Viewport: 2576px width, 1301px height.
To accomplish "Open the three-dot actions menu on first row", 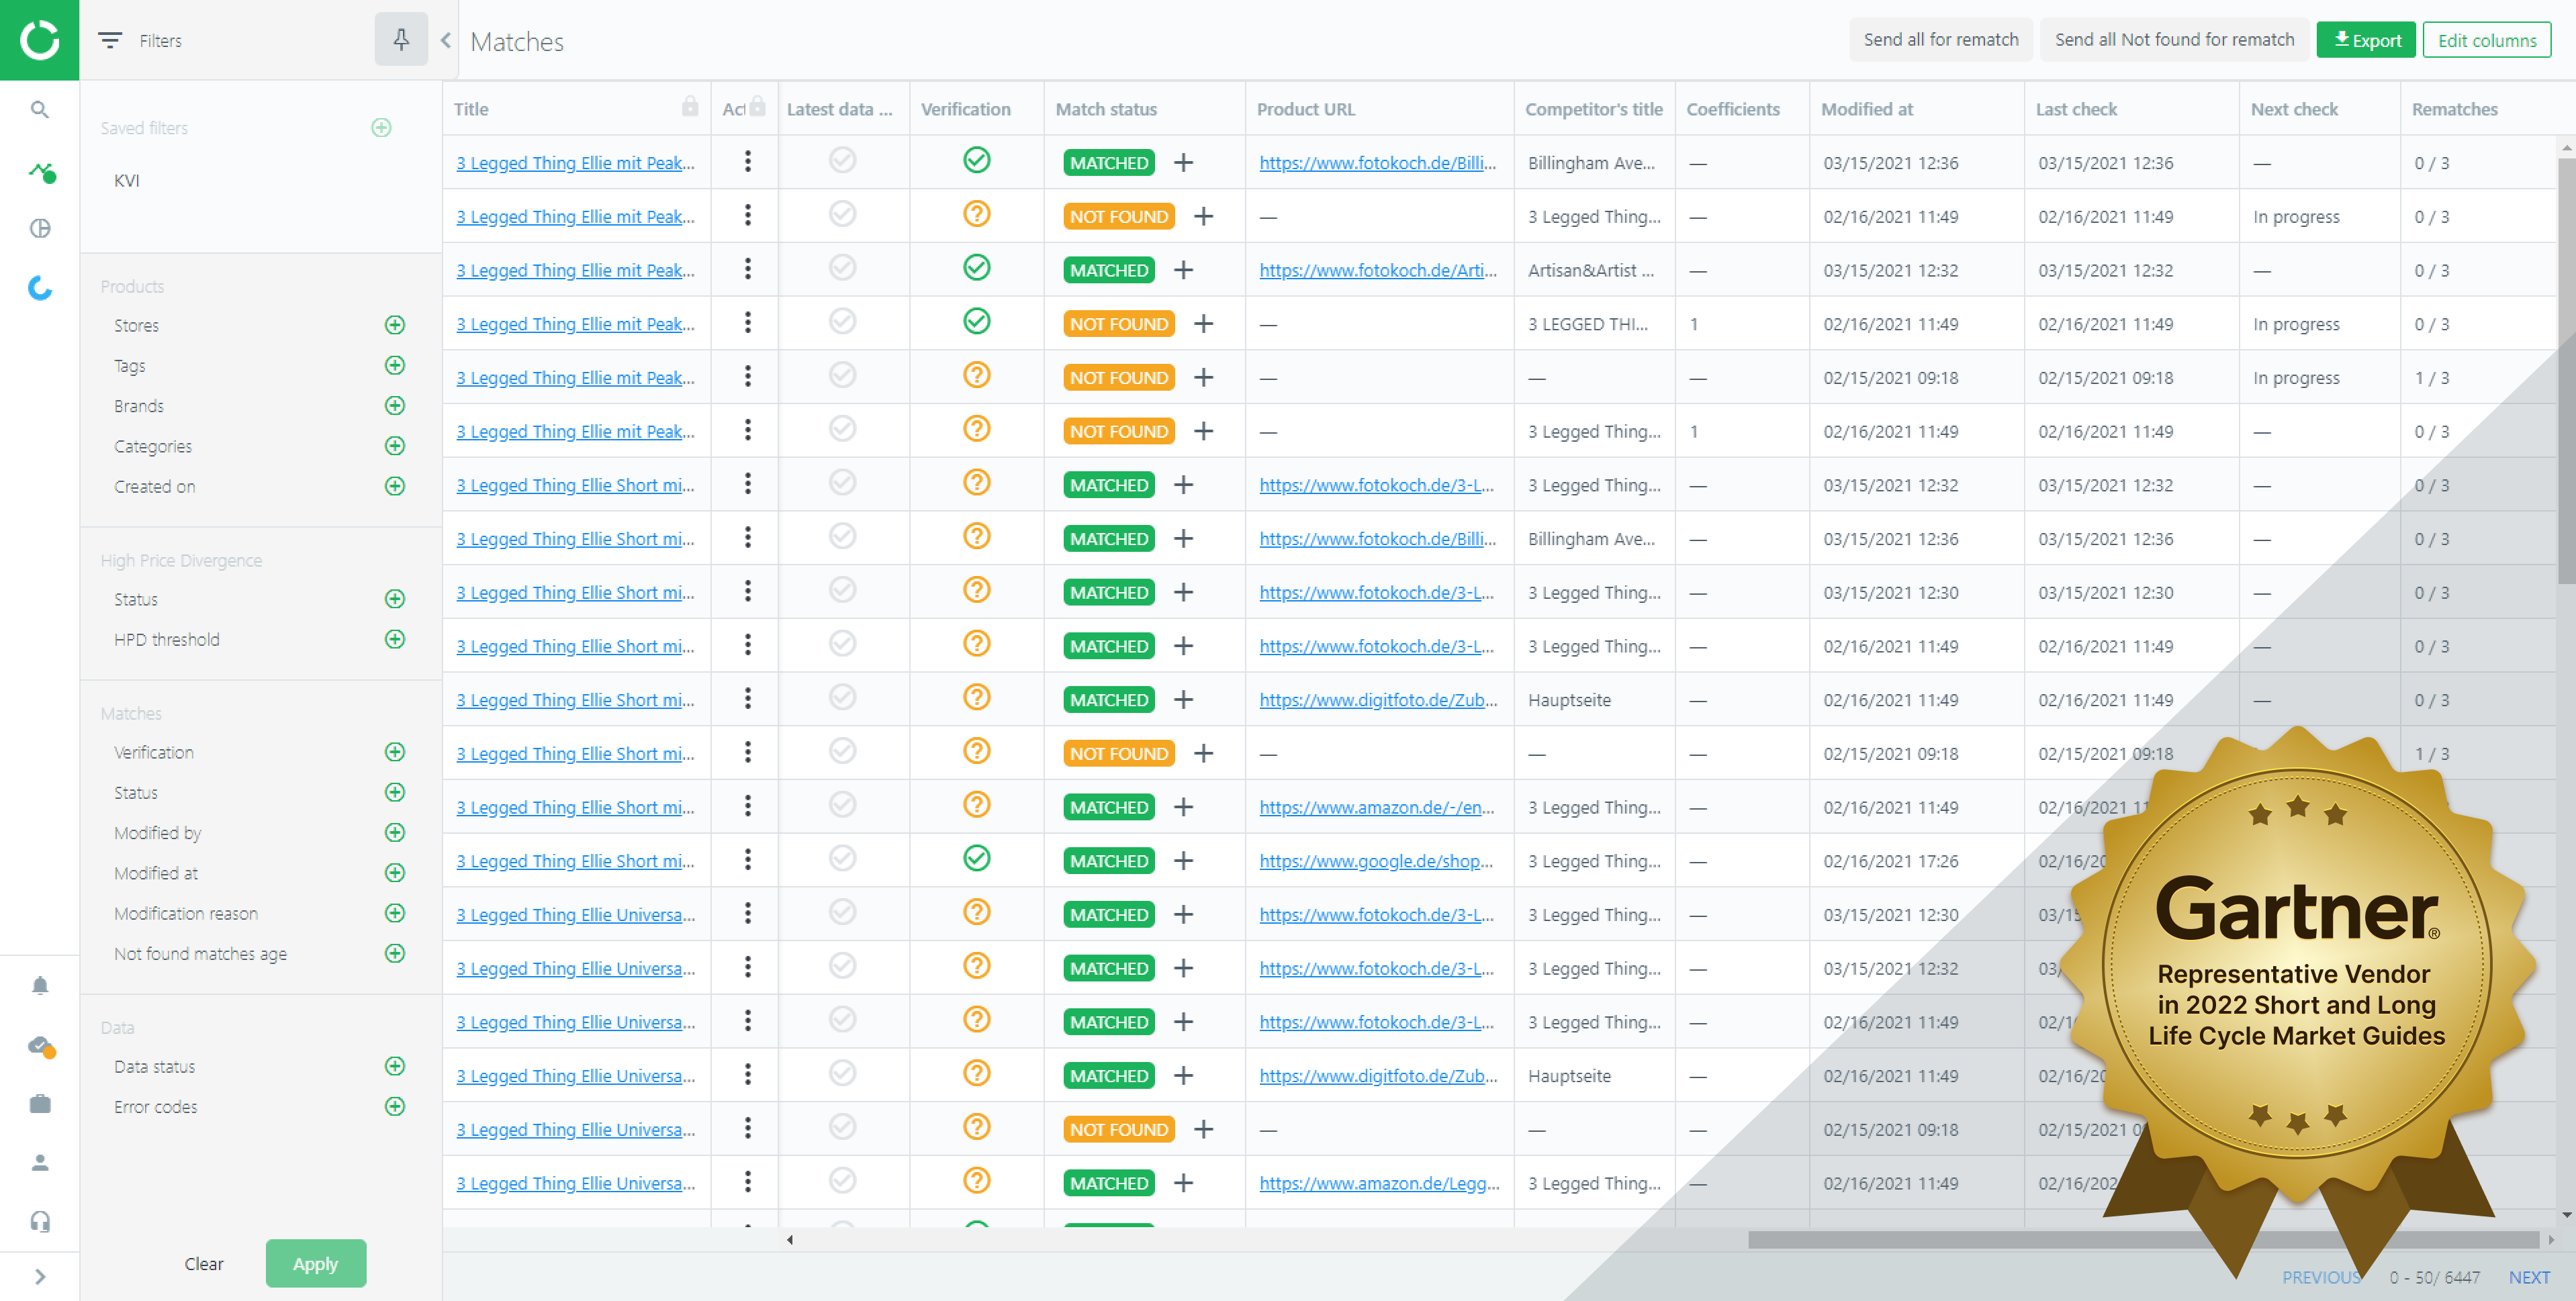I will pyautogui.click(x=747, y=162).
